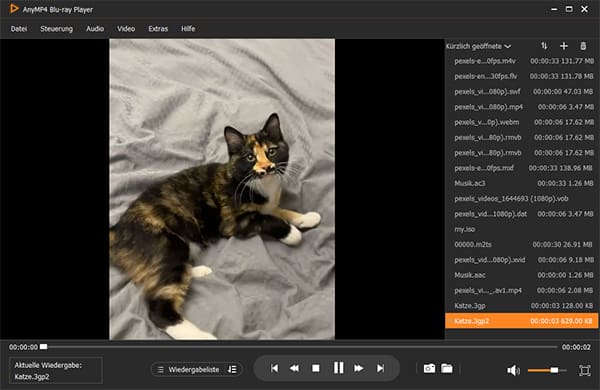
Task: Select the .xvid file in playlist
Action: (x=522, y=260)
